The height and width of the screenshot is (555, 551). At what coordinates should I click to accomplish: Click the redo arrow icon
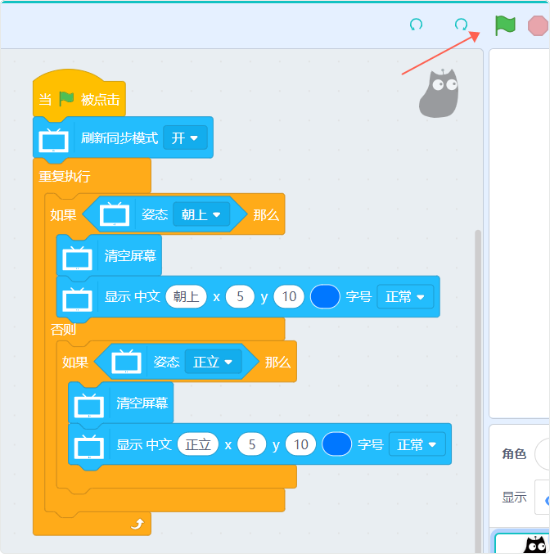(x=461, y=24)
